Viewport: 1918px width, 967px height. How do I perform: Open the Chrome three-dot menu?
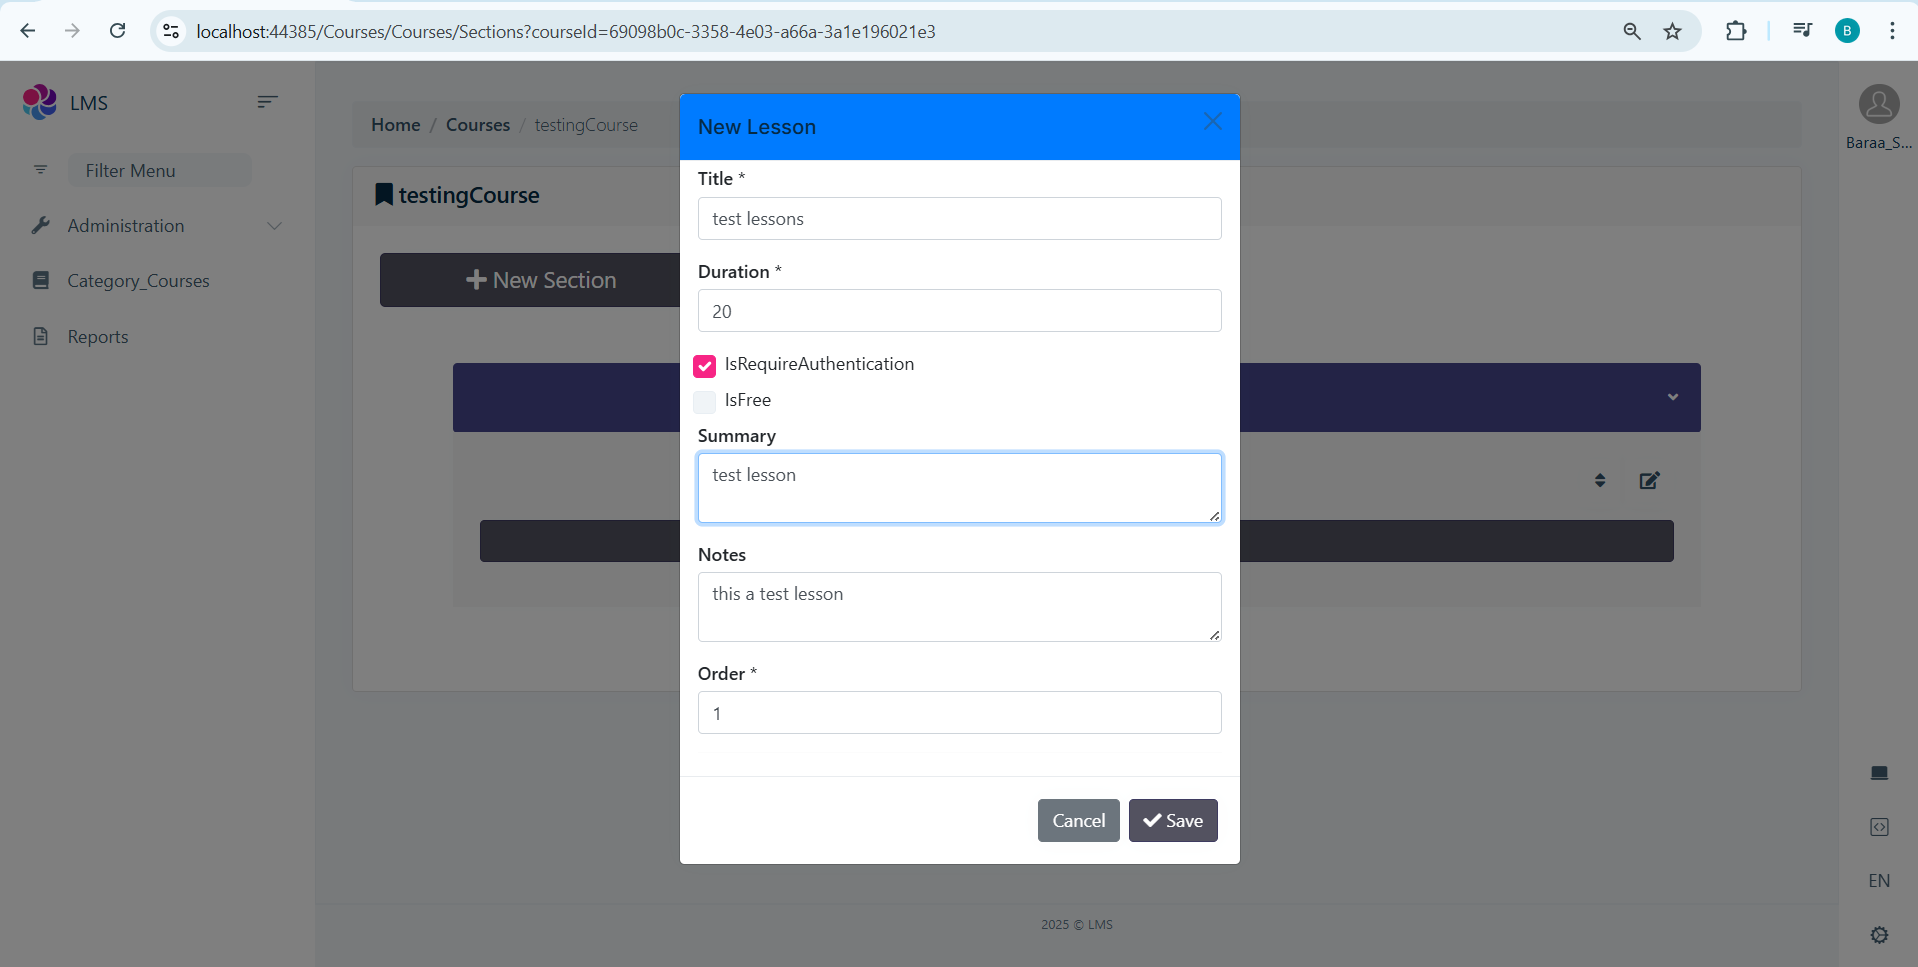coord(1892,31)
